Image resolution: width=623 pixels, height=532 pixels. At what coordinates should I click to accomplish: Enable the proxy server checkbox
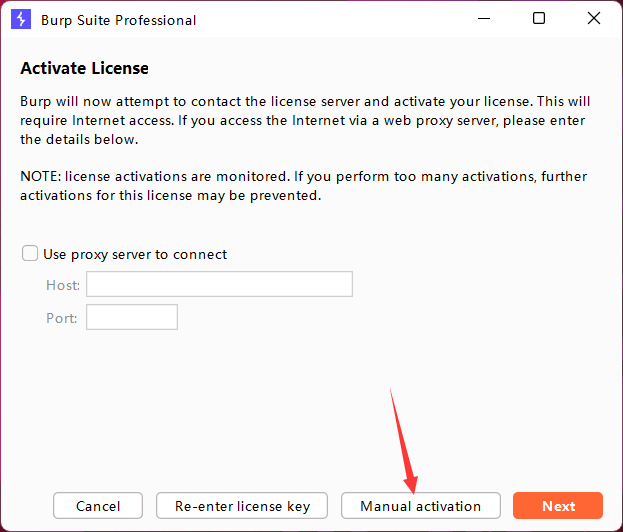click(x=31, y=254)
